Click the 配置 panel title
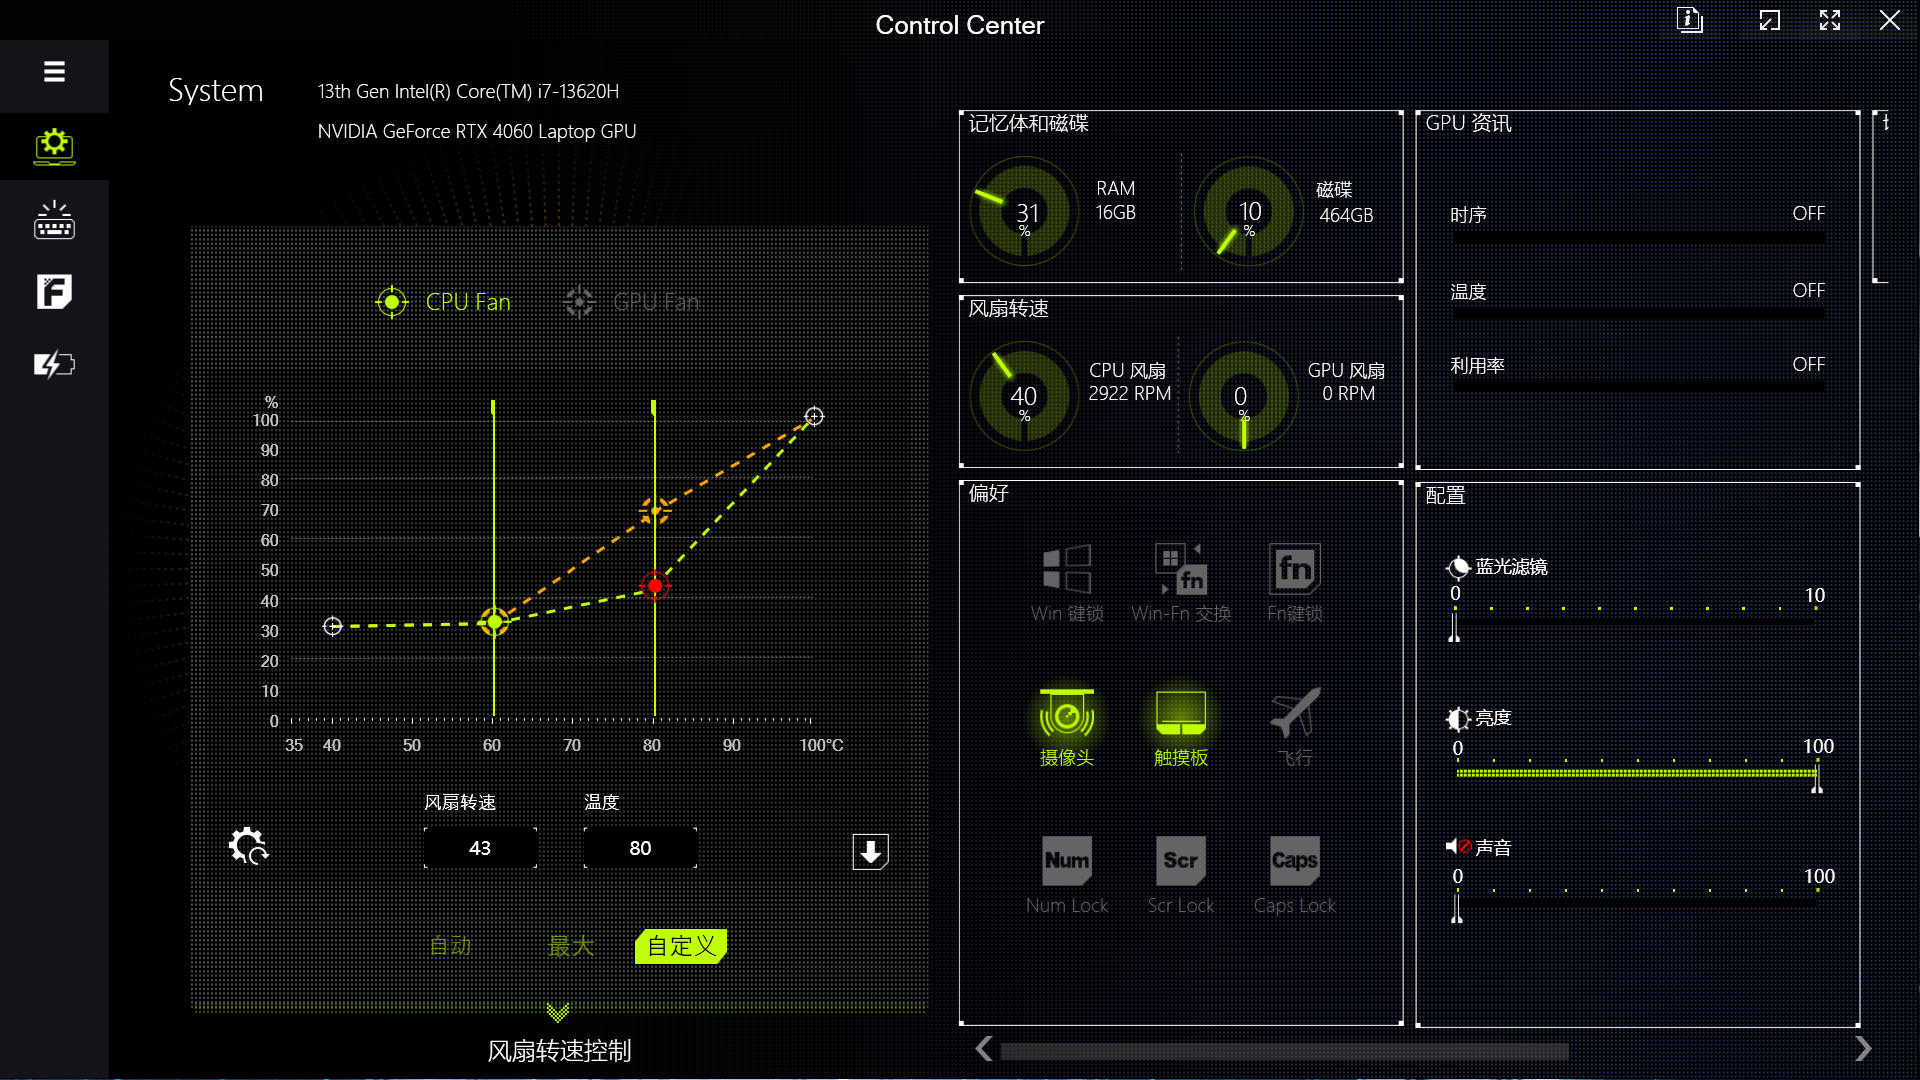This screenshot has width=1920, height=1080. pos(1445,496)
